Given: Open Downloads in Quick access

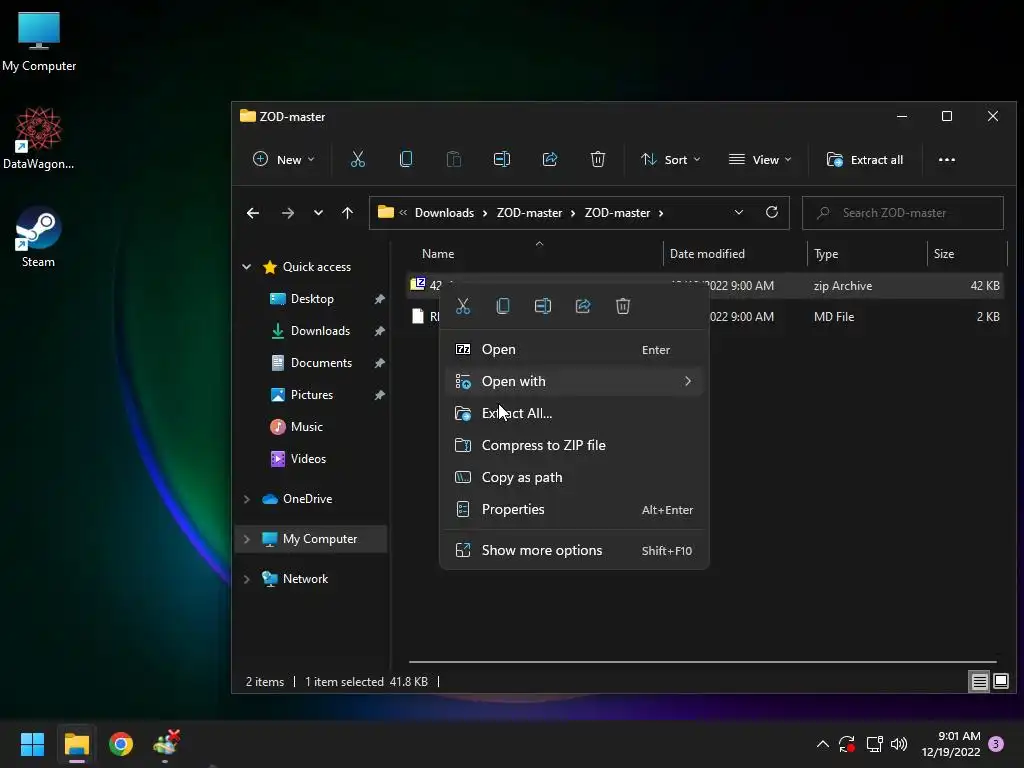Looking at the screenshot, I should pyautogui.click(x=320, y=331).
